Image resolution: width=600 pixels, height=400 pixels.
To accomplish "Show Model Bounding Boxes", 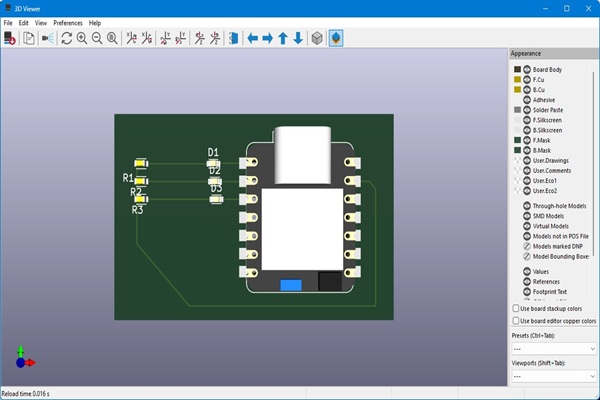I will (x=527, y=256).
